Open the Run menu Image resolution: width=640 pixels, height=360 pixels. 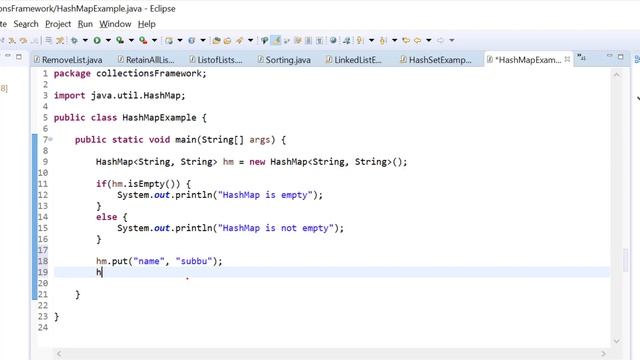(x=85, y=24)
